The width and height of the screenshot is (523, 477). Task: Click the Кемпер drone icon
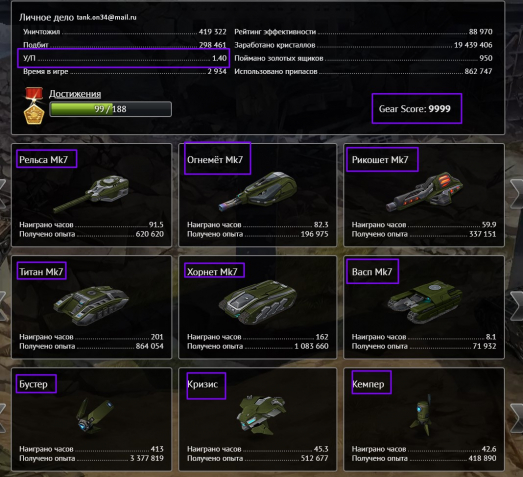421,415
